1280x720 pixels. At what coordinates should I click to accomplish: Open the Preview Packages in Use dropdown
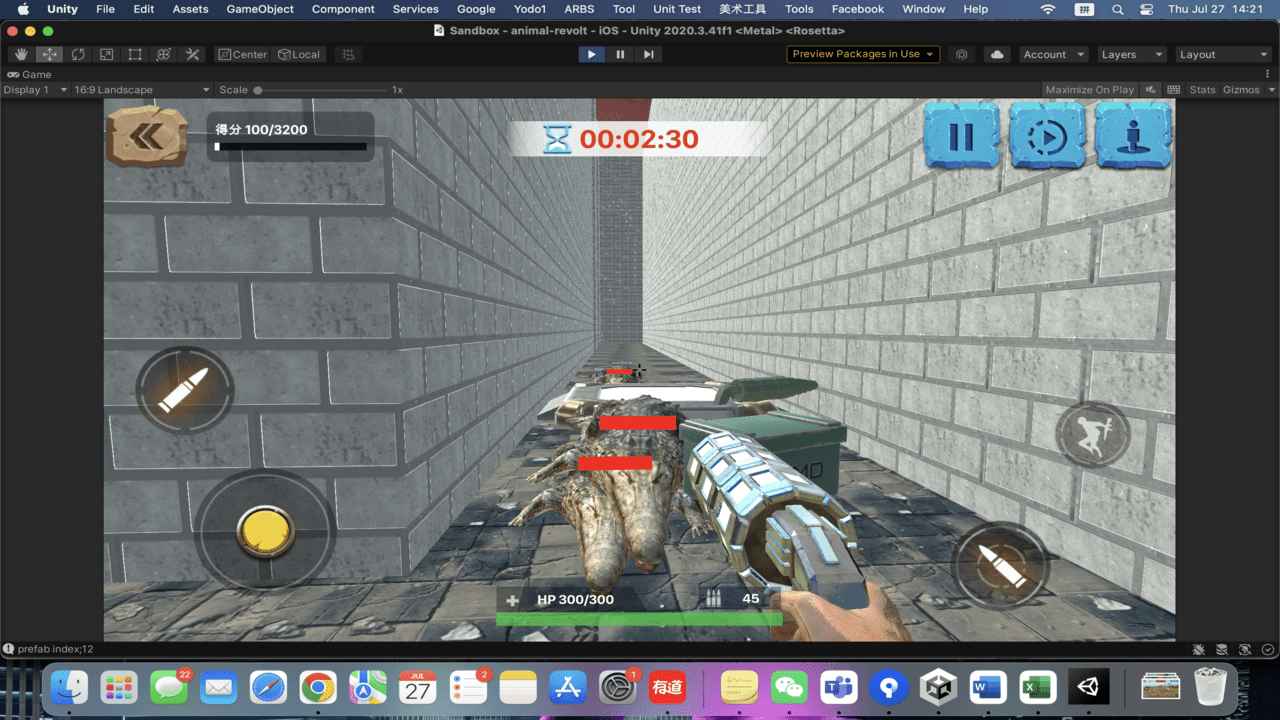[x=863, y=54]
